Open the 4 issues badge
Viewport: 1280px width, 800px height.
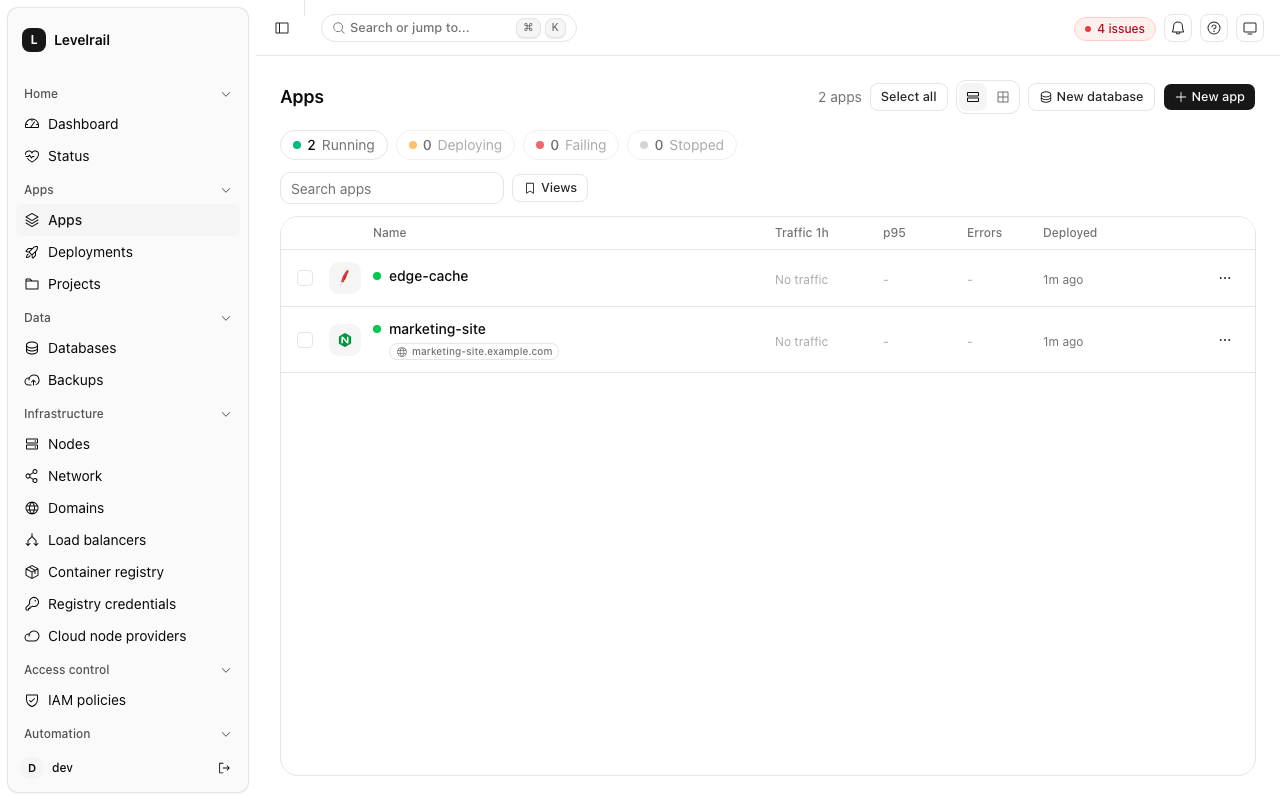pyautogui.click(x=1115, y=29)
